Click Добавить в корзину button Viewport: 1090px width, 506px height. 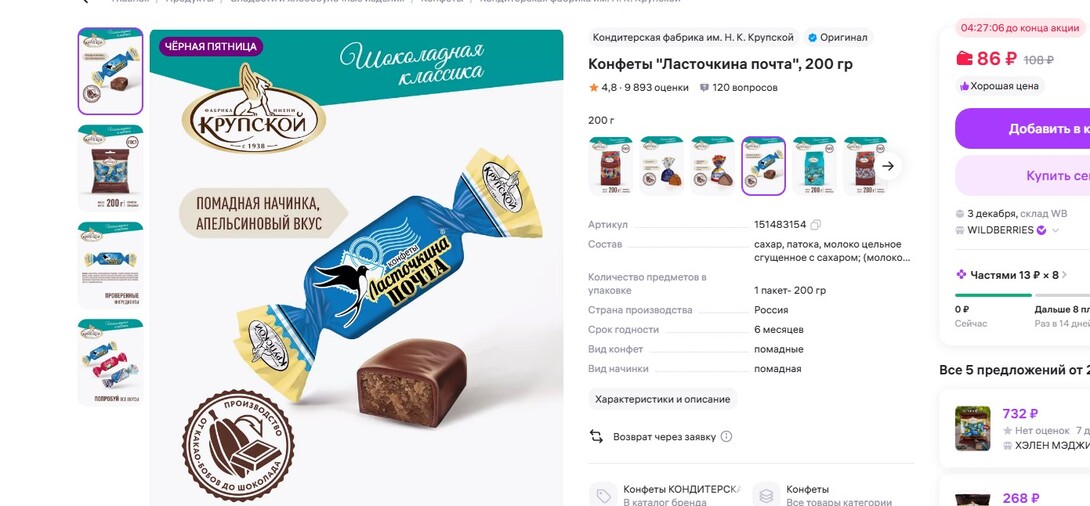coord(1023,129)
